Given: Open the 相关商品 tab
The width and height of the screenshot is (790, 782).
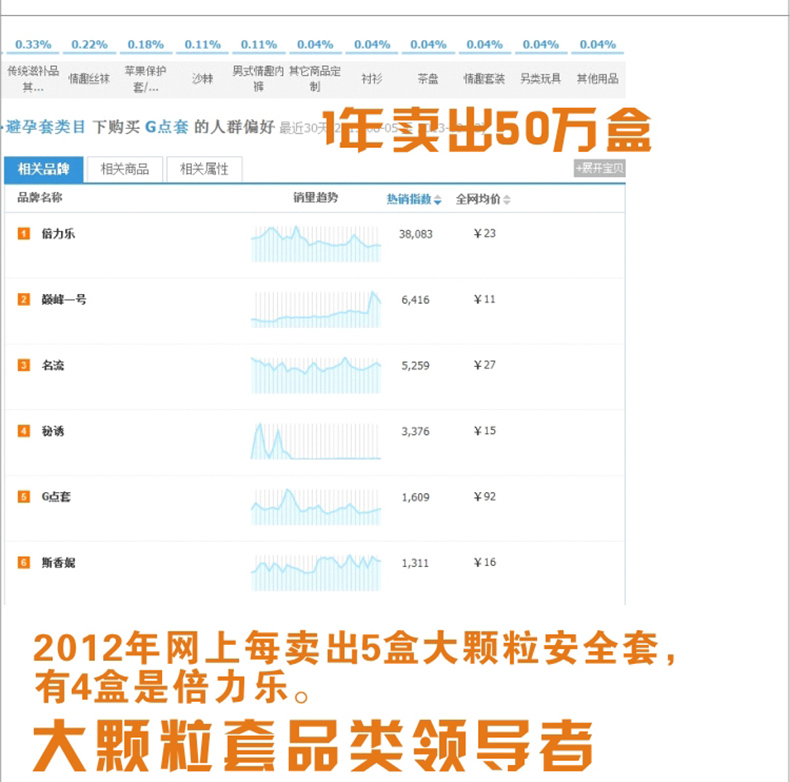Looking at the screenshot, I should pyautogui.click(x=124, y=169).
